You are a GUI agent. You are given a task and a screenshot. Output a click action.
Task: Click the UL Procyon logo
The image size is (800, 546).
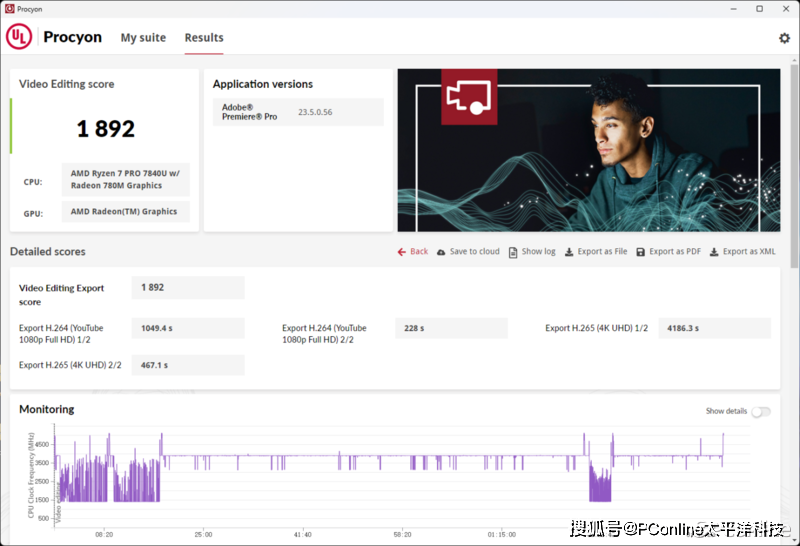[x=54, y=37]
